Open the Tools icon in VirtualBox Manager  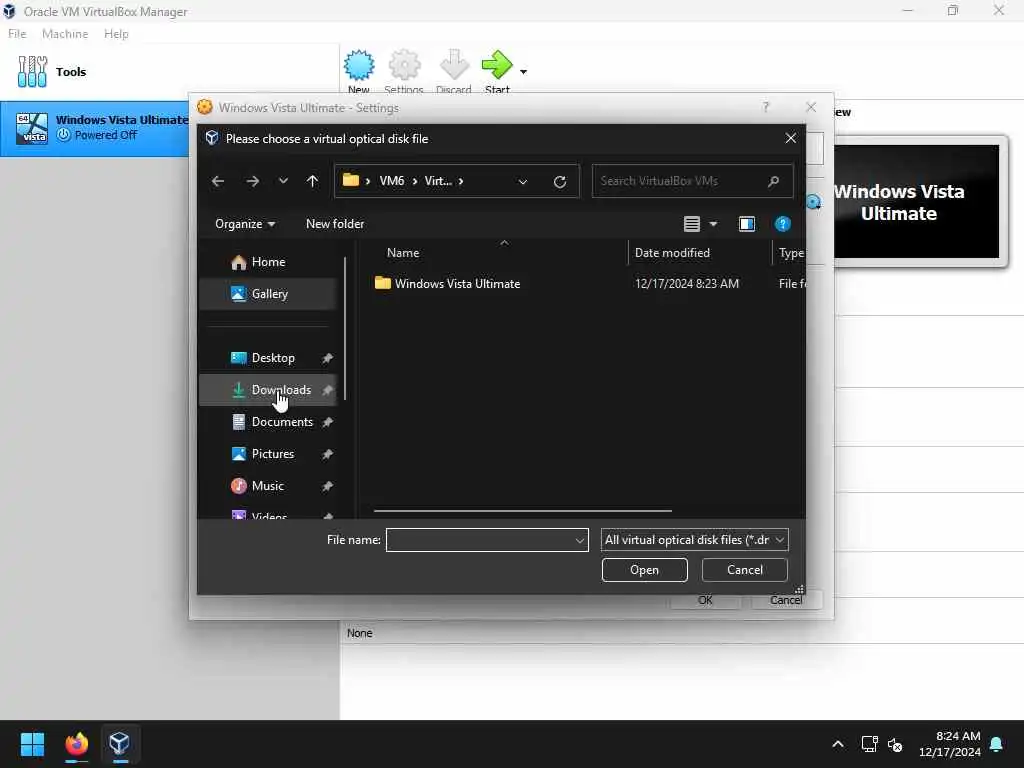[32, 71]
